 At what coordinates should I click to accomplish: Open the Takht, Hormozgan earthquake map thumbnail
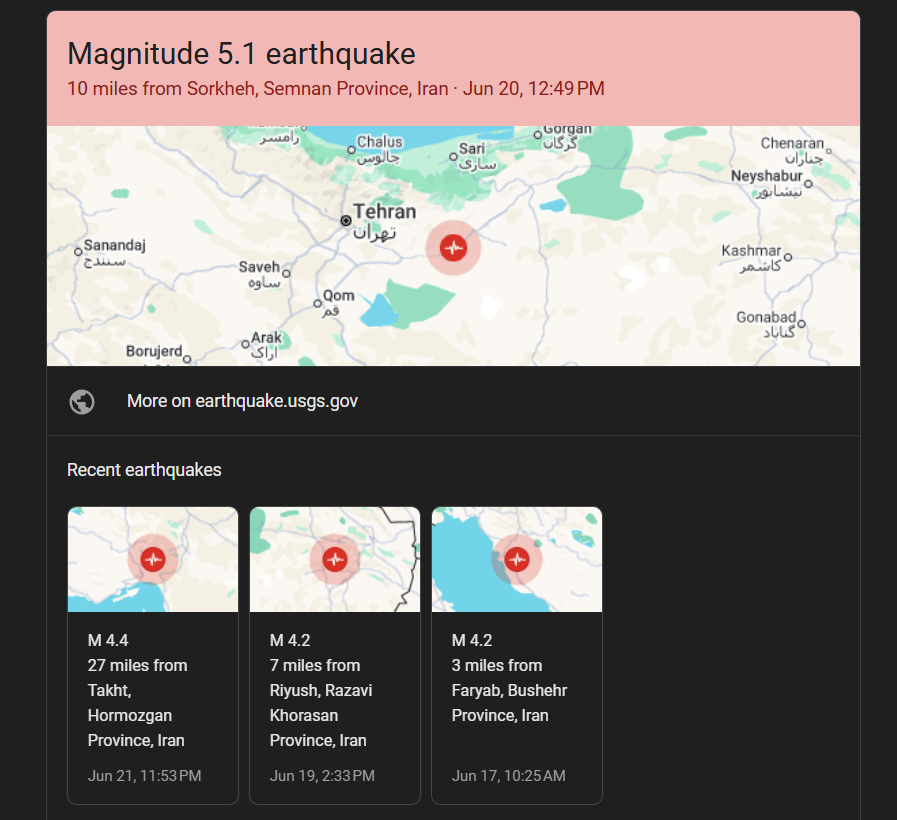point(153,559)
